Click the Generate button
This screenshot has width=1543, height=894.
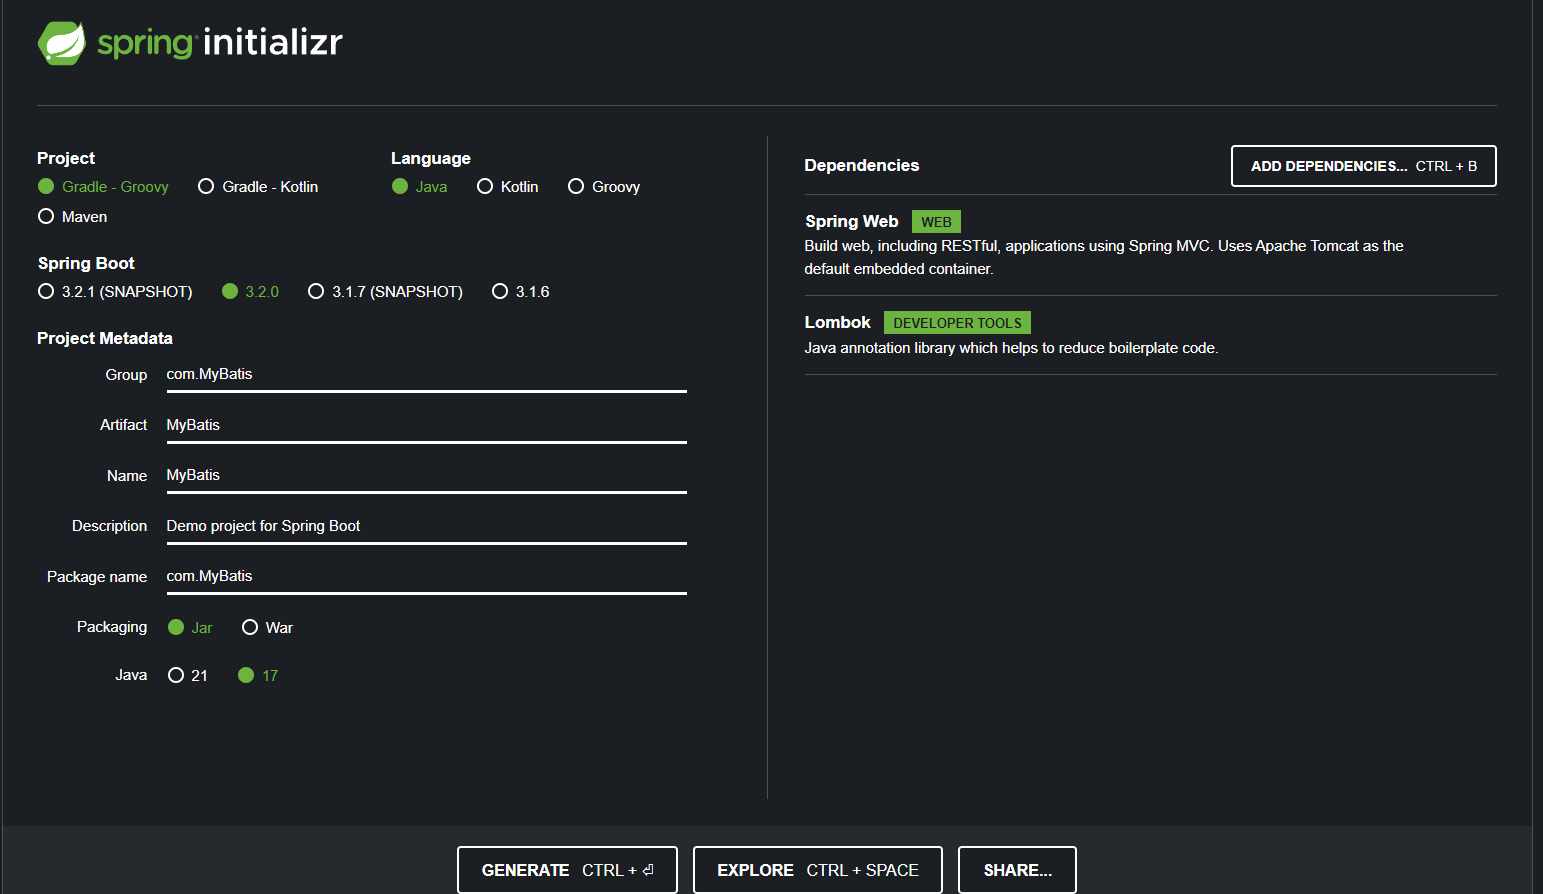pos(567,870)
